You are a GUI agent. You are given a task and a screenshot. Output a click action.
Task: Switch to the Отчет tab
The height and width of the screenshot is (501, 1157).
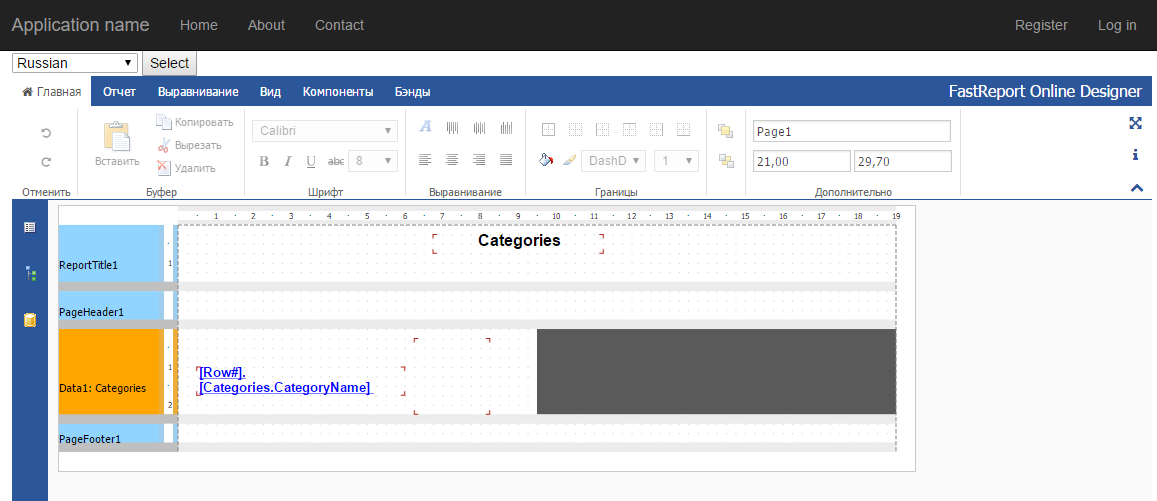[120, 92]
